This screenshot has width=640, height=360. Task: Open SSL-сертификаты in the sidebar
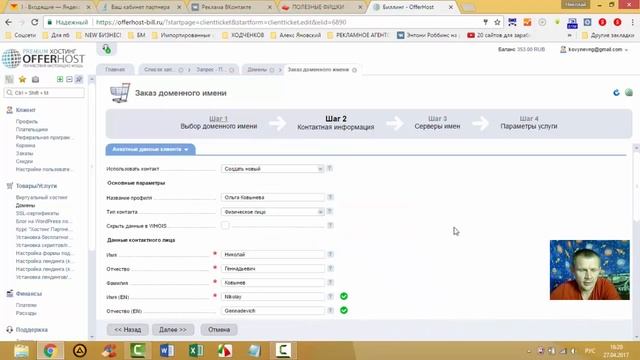[37, 213]
